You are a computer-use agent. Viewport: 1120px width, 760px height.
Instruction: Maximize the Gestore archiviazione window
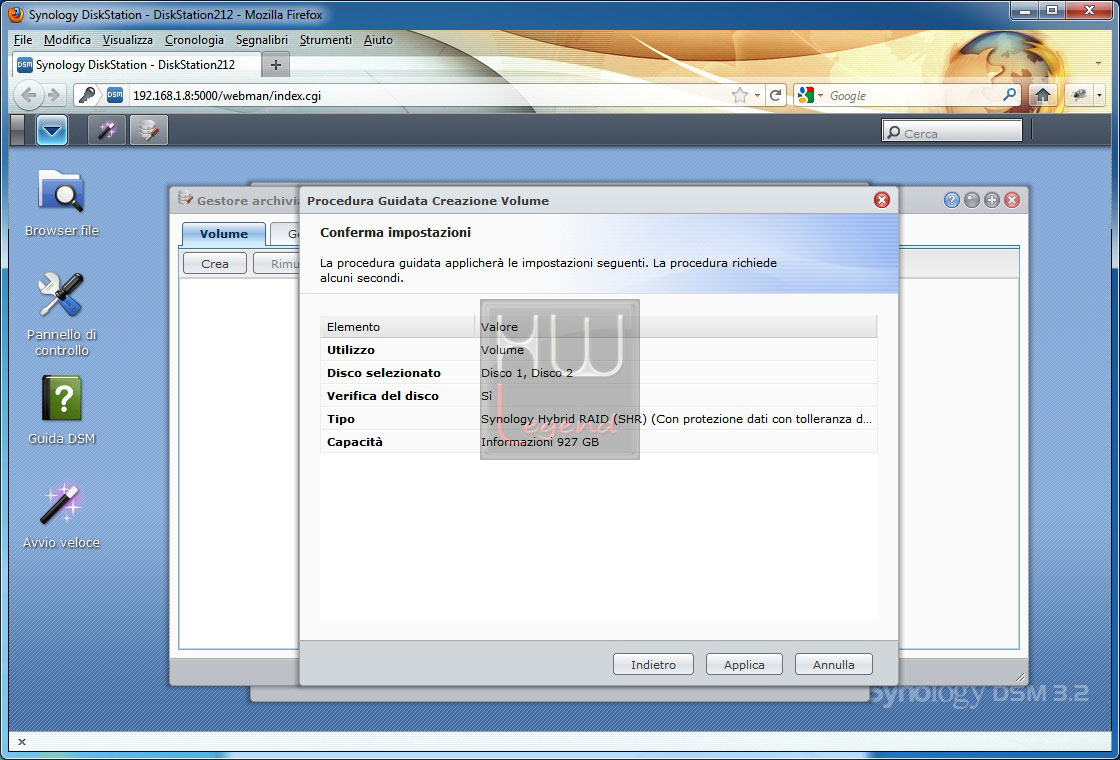991,201
